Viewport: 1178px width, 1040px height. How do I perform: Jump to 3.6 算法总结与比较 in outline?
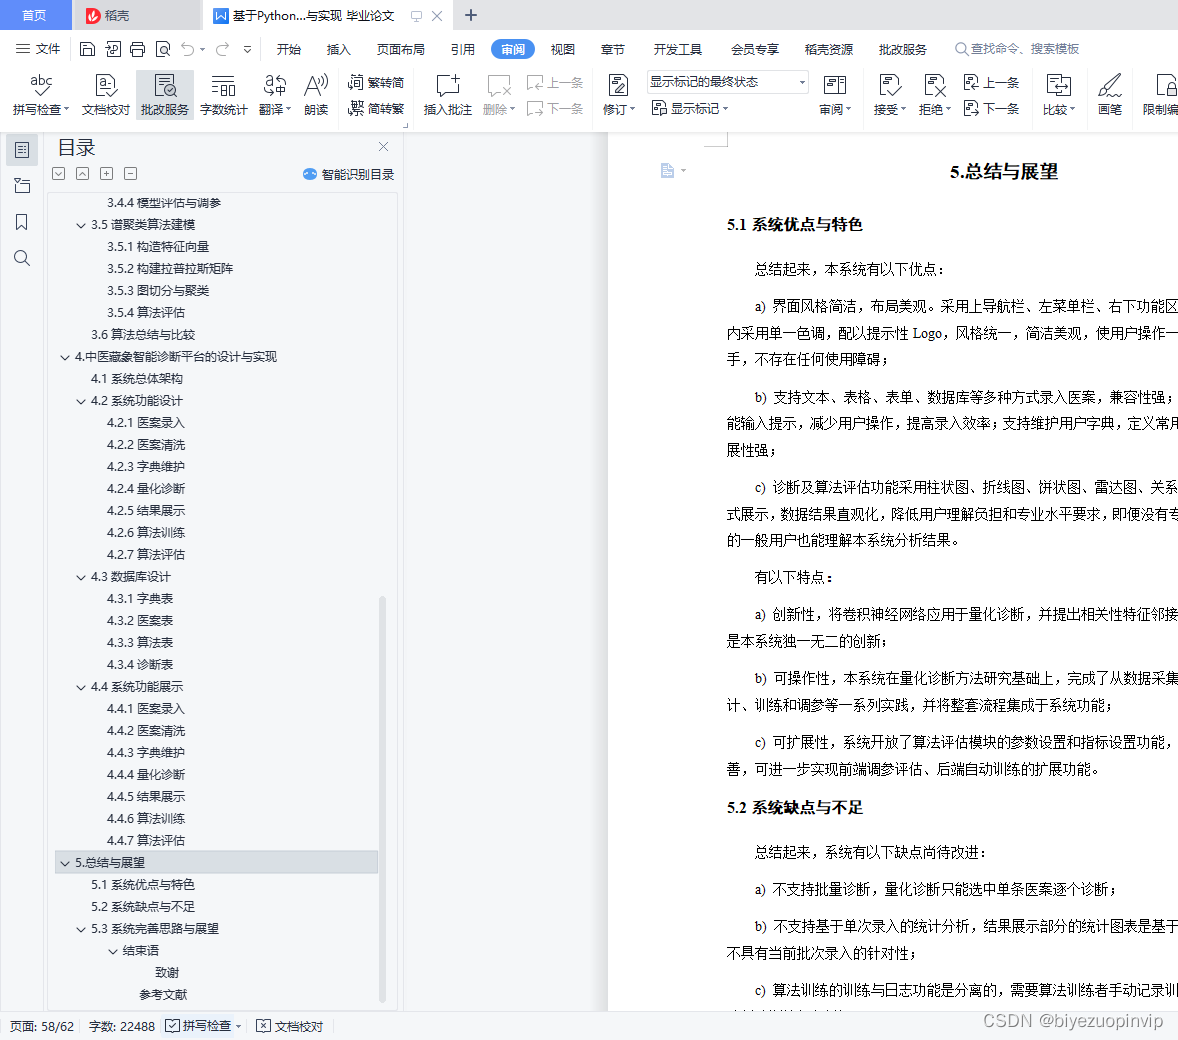[x=143, y=334]
